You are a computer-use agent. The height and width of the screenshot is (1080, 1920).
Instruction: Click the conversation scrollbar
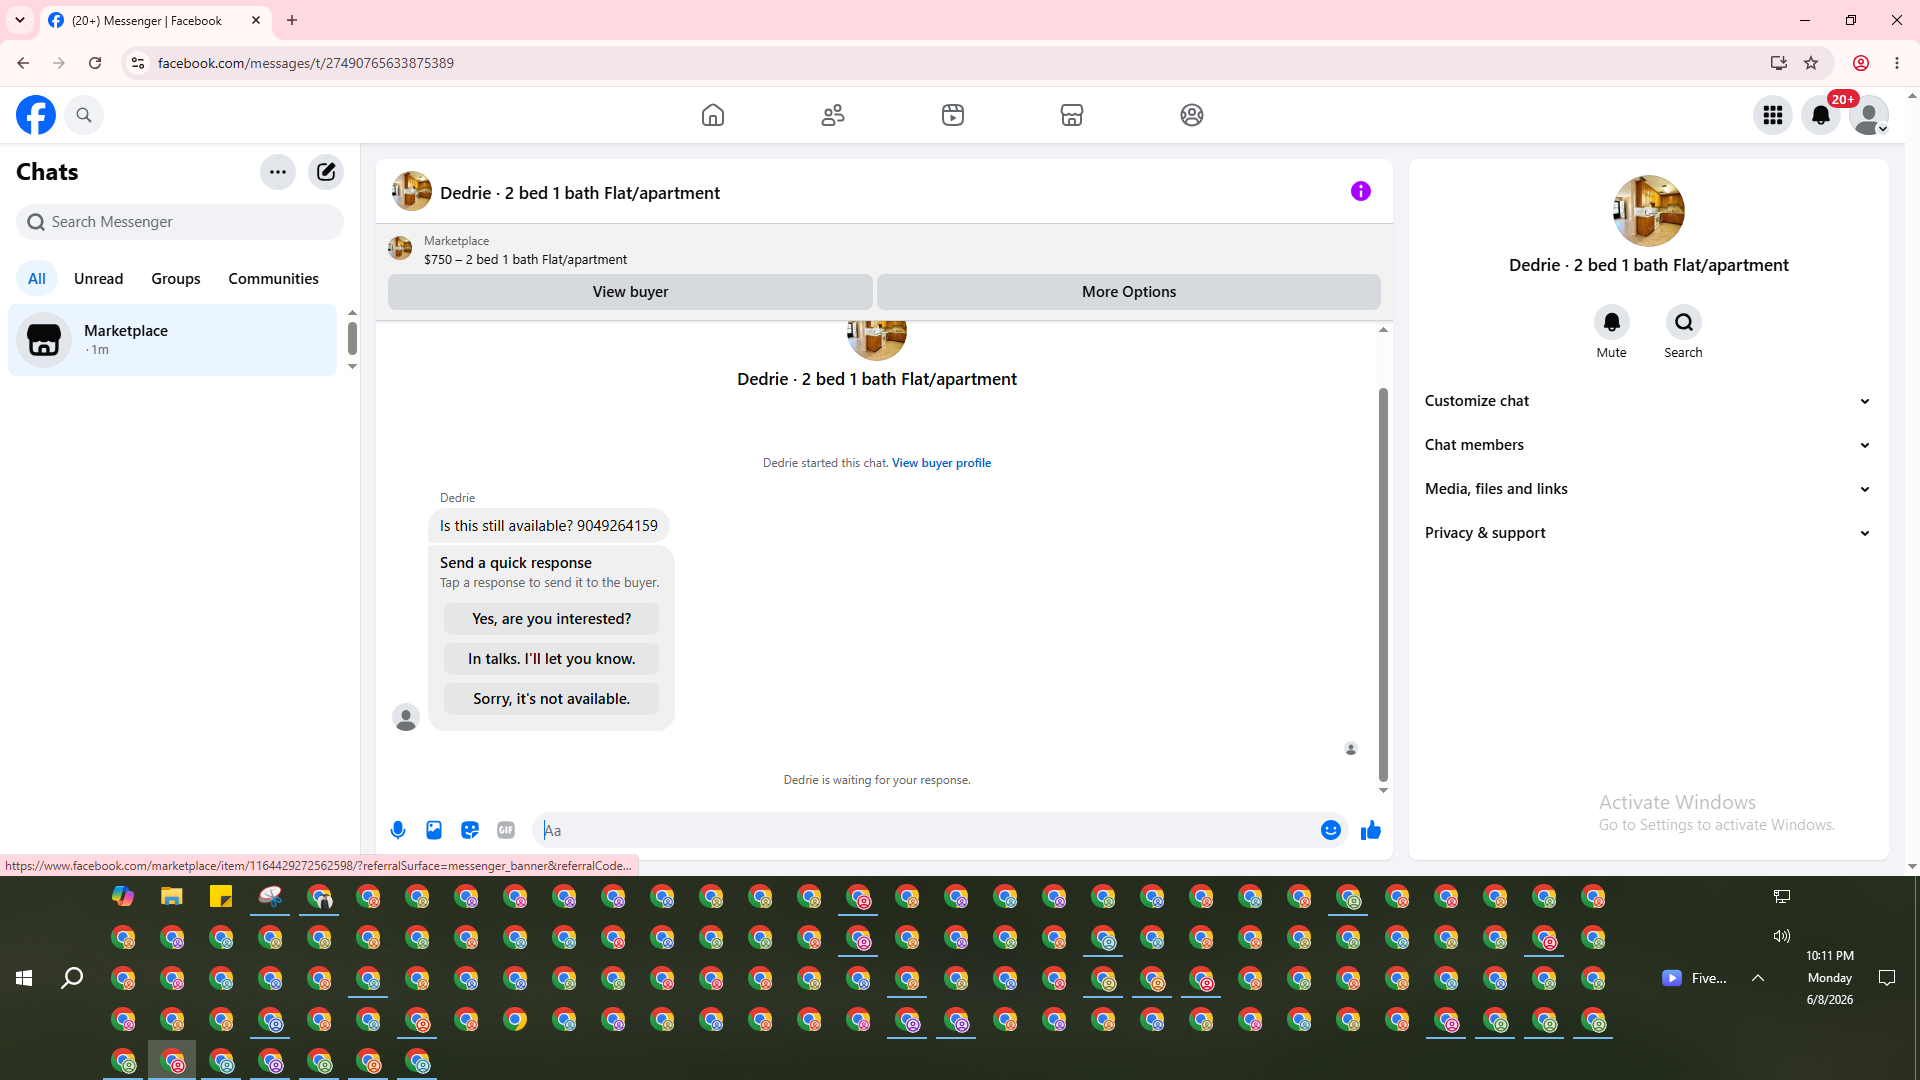1383,585
